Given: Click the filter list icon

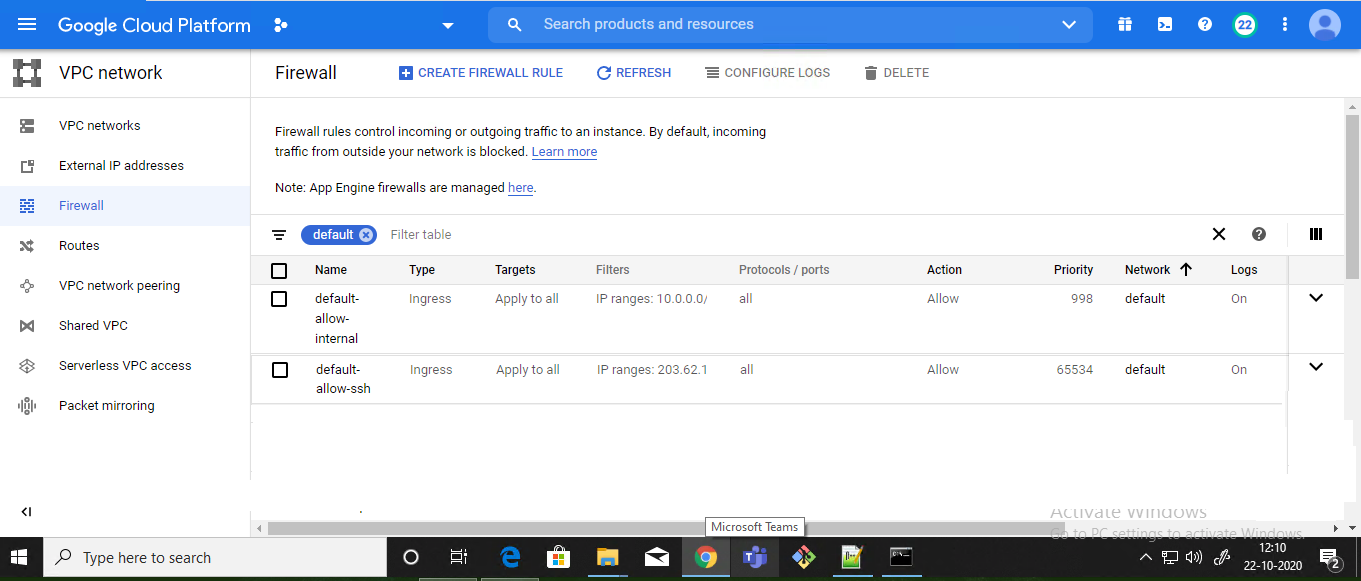Looking at the screenshot, I should point(279,235).
